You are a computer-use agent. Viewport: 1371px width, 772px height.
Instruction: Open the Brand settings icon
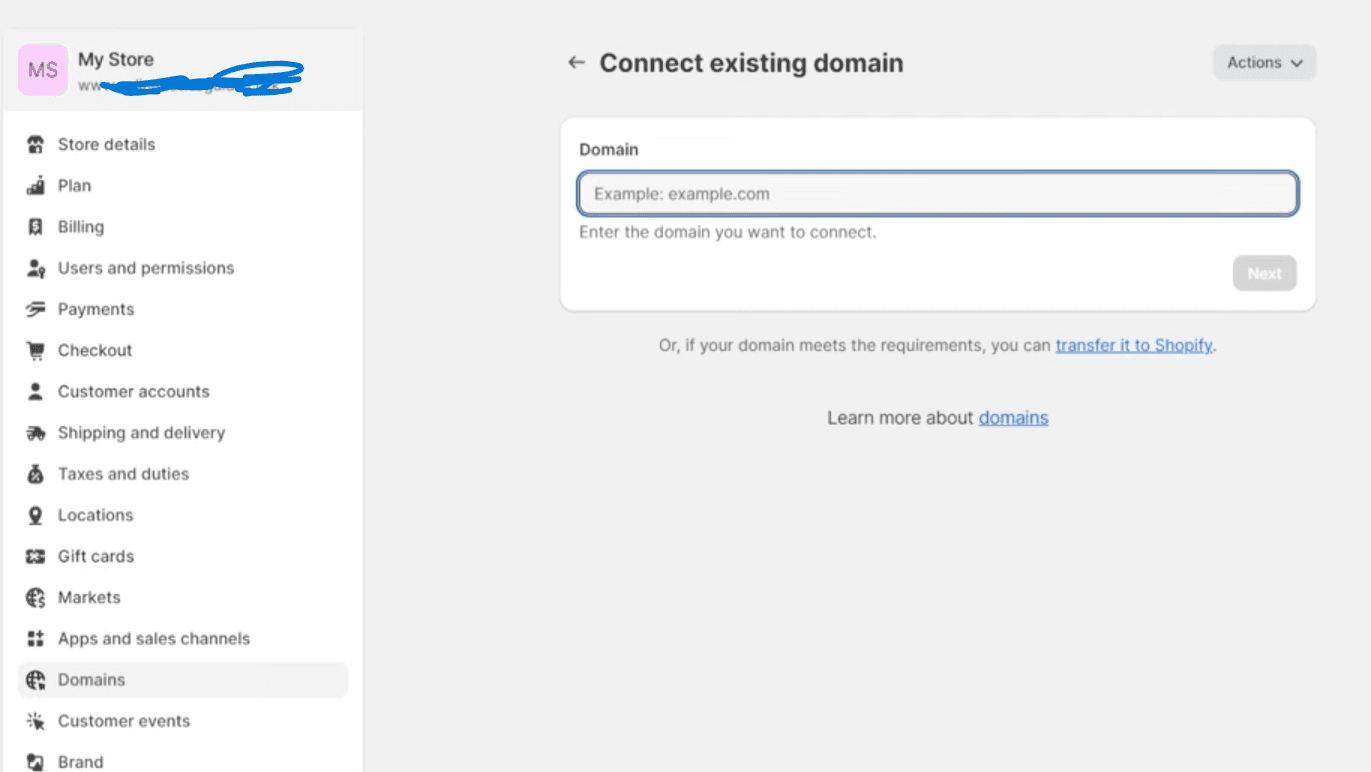[35, 761]
